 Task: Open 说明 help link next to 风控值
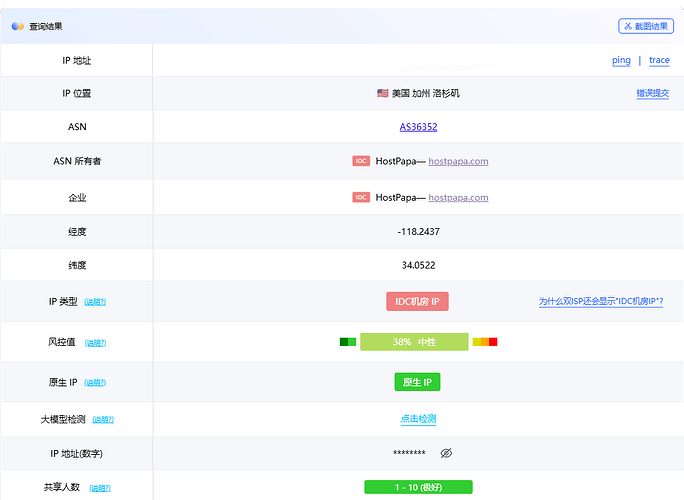pyautogui.click(x=95, y=343)
